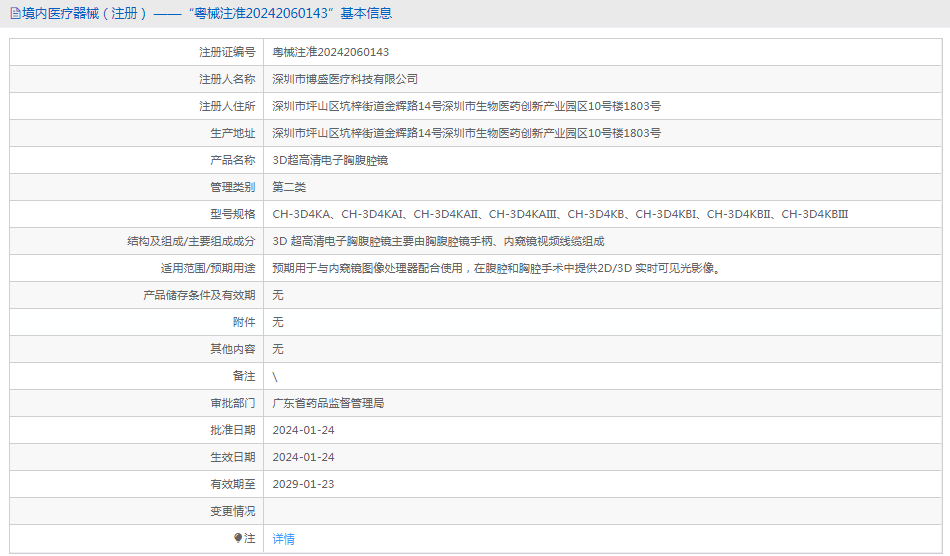Click the 变更情况 label
Image resolution: width=950 pixels, height=556 pixels.
point(233,511)
